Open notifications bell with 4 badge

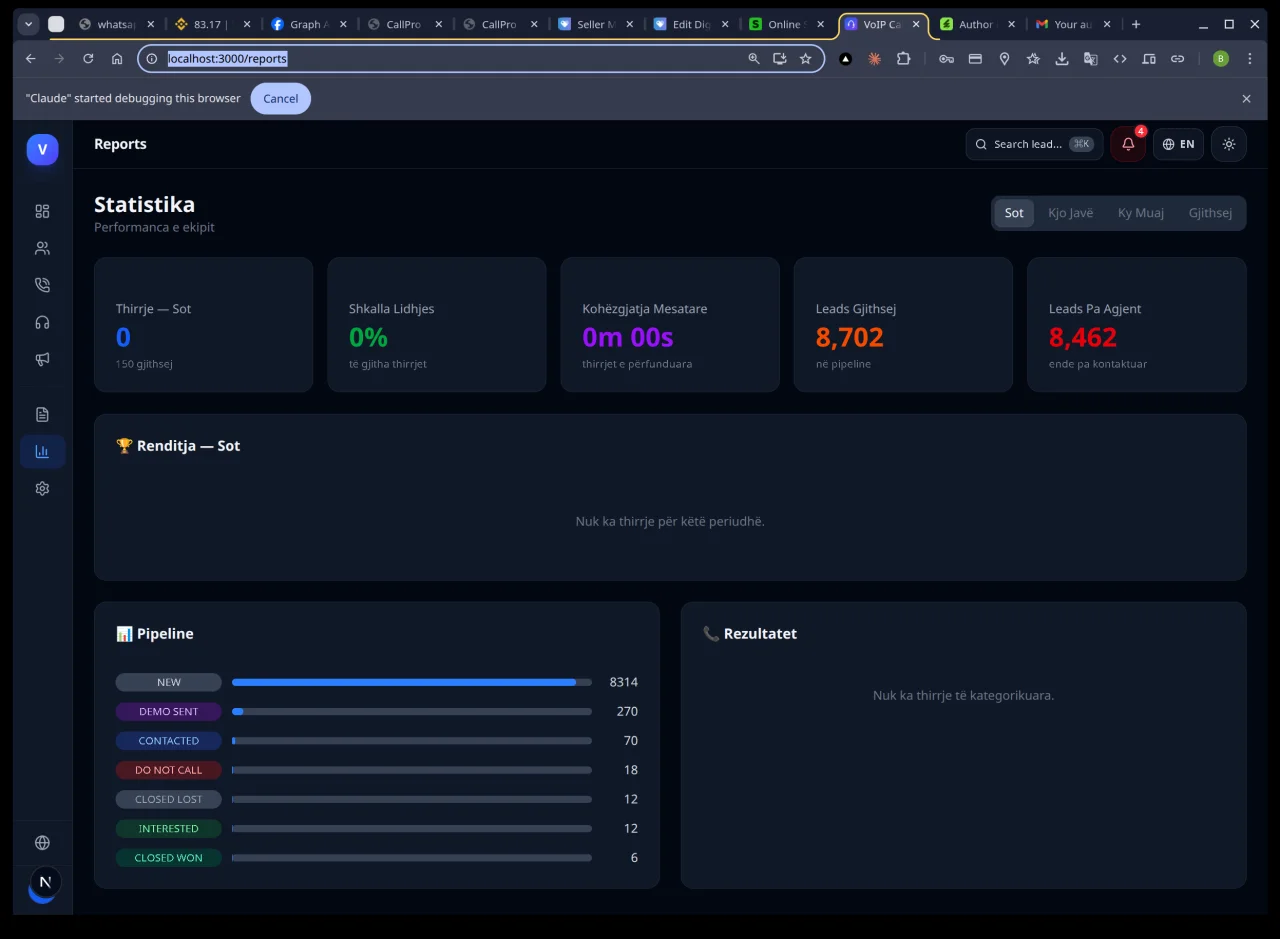click(1128, 144)
